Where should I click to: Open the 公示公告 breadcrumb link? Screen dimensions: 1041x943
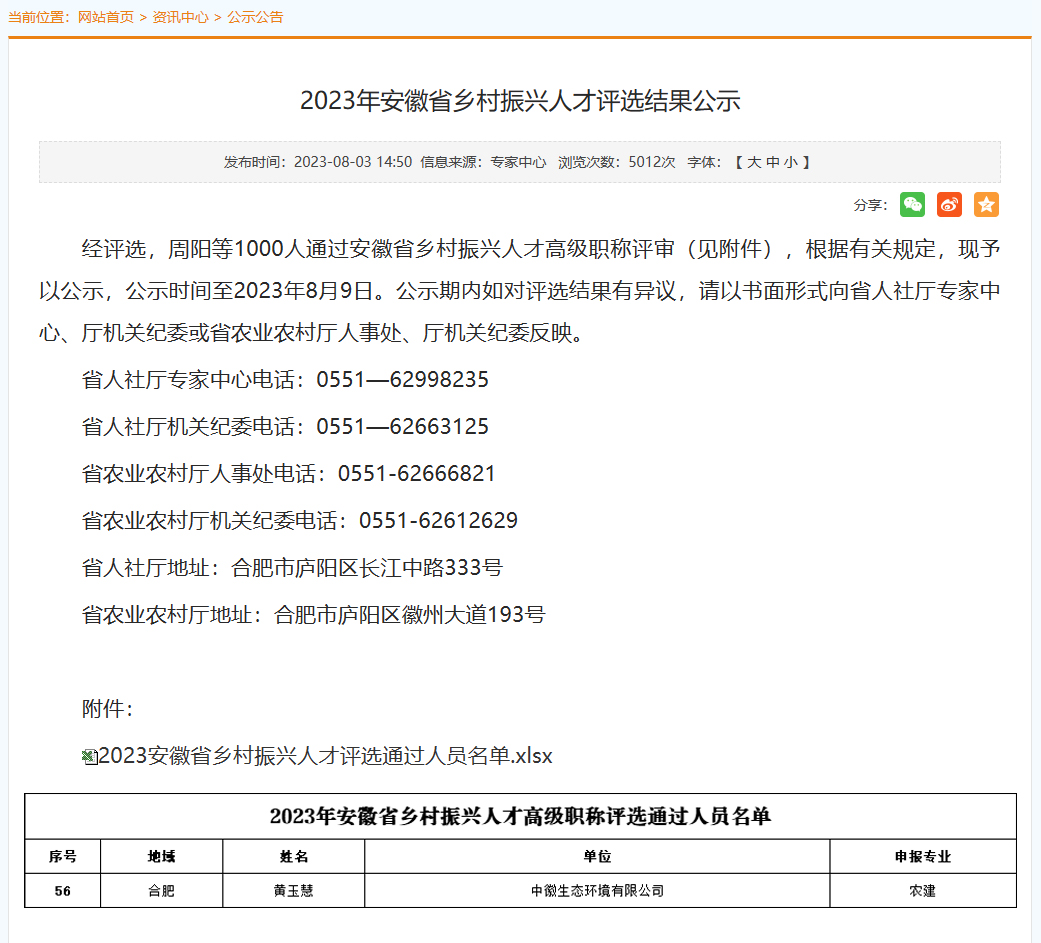click(255, 17)
